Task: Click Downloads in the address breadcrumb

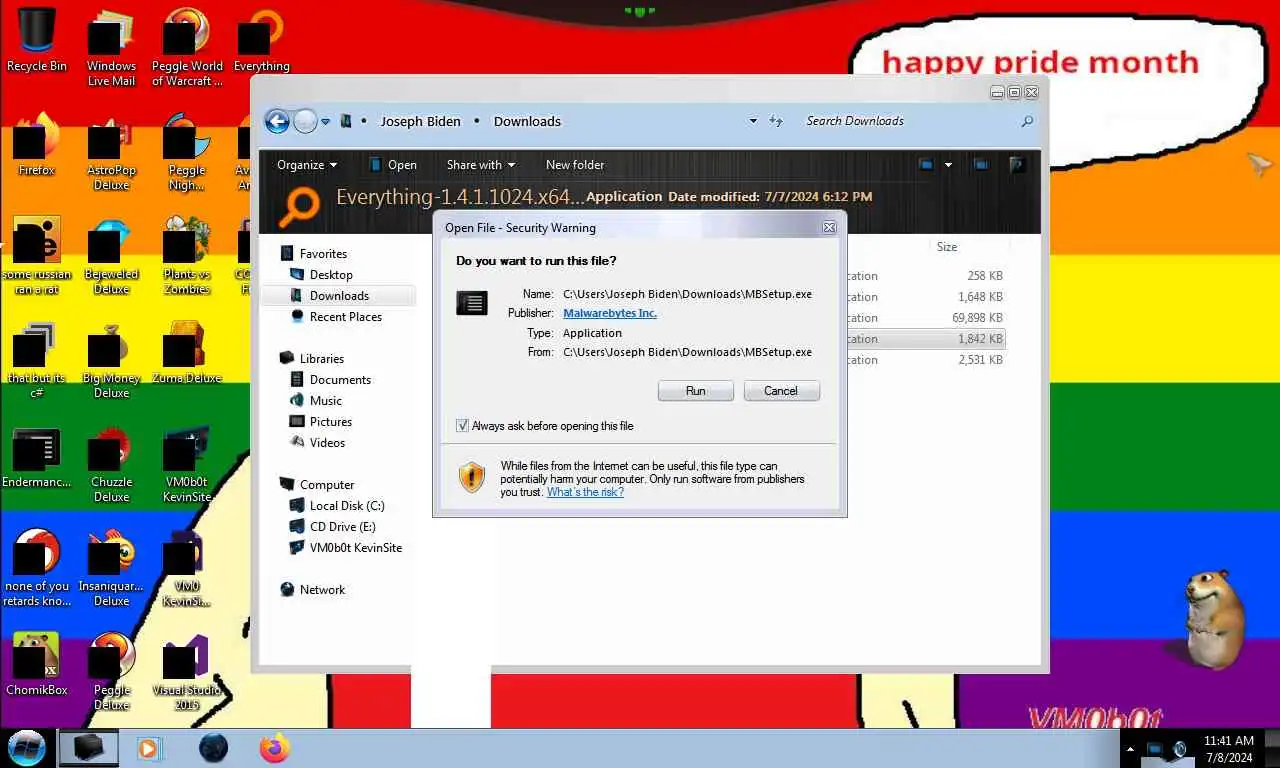Action: coord(527,121)
